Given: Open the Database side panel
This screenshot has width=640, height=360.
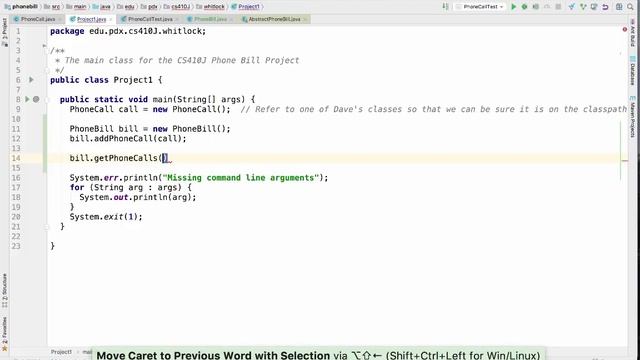Looking at the screenshot, I should point(632,71).
